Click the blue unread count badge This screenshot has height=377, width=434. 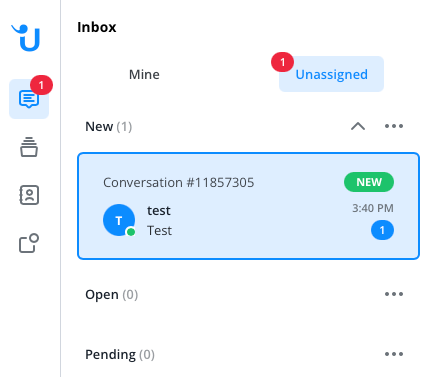[382, 230]
